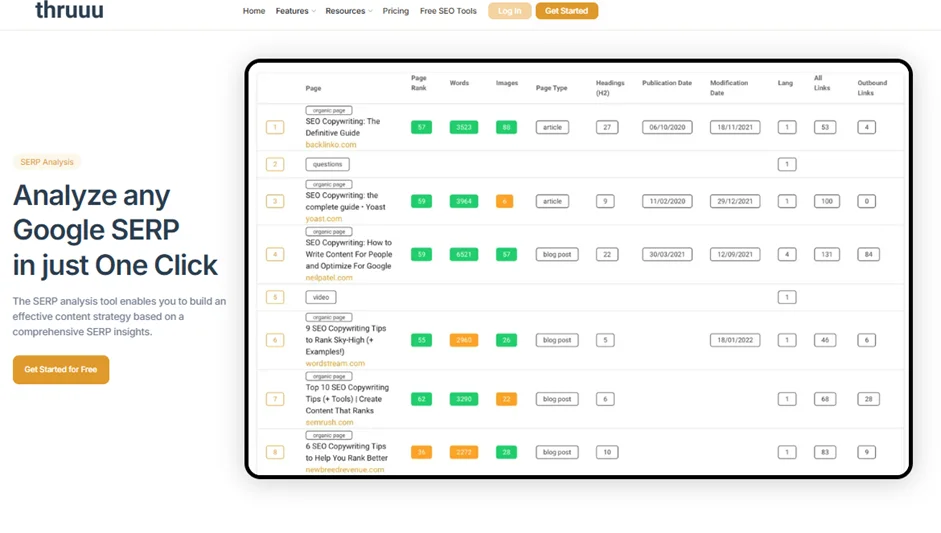
Task: Click the Words column header
Action: coord(459,83)
